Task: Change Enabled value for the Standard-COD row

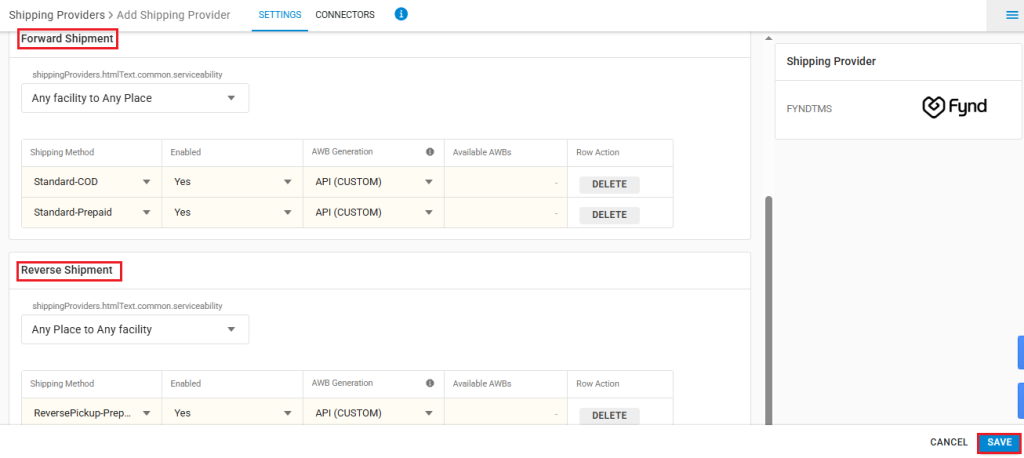Action: pos(232,182)
